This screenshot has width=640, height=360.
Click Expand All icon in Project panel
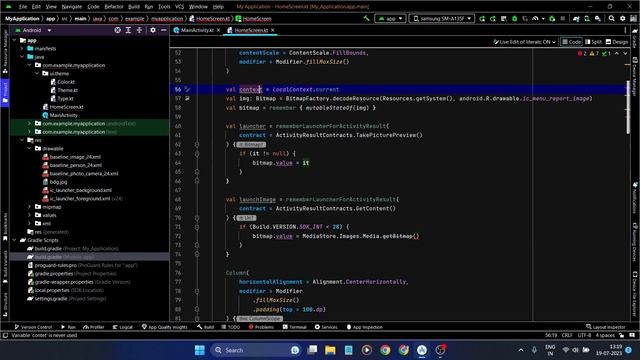[128, 30]
